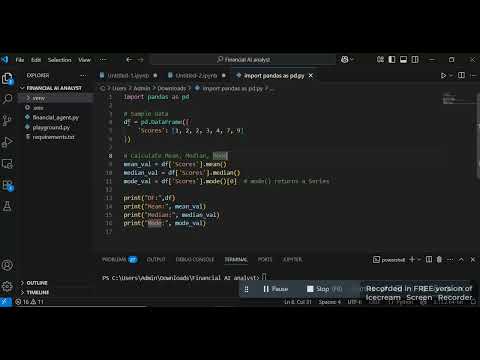Open the Copilot chat icon in title bar
Screen dimensions: 480x360
[x=345, y=59]
